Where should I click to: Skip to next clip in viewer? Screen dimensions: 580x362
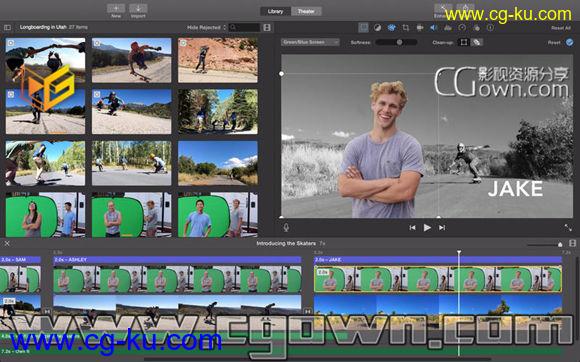click(442, 228)
